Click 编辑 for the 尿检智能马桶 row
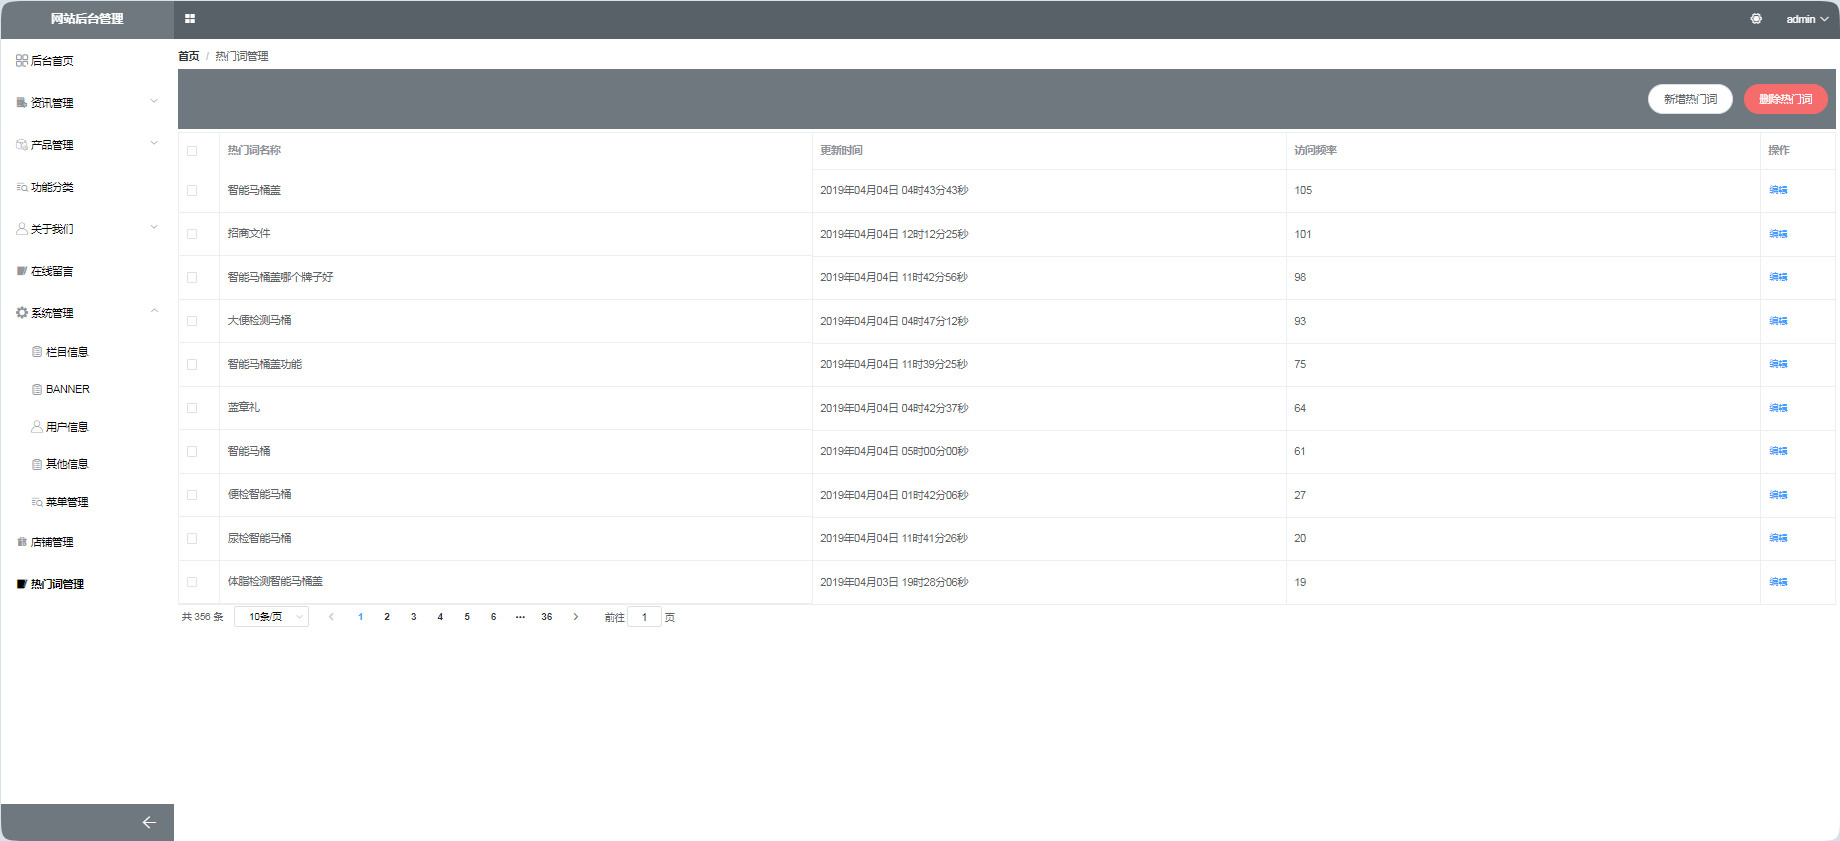1840x841 pixels. pos(1778,538)
